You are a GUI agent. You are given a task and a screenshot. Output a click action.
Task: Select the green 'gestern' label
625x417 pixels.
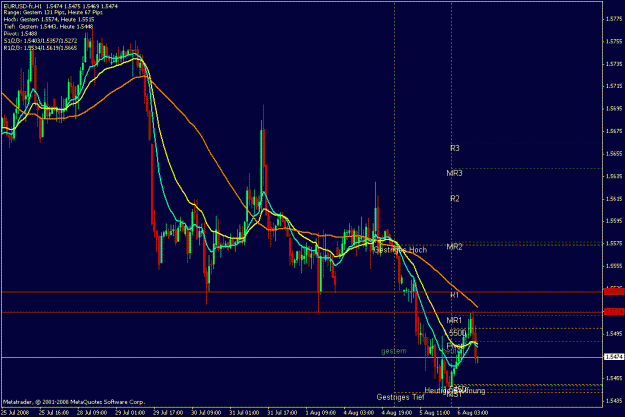tap(394, 351)
